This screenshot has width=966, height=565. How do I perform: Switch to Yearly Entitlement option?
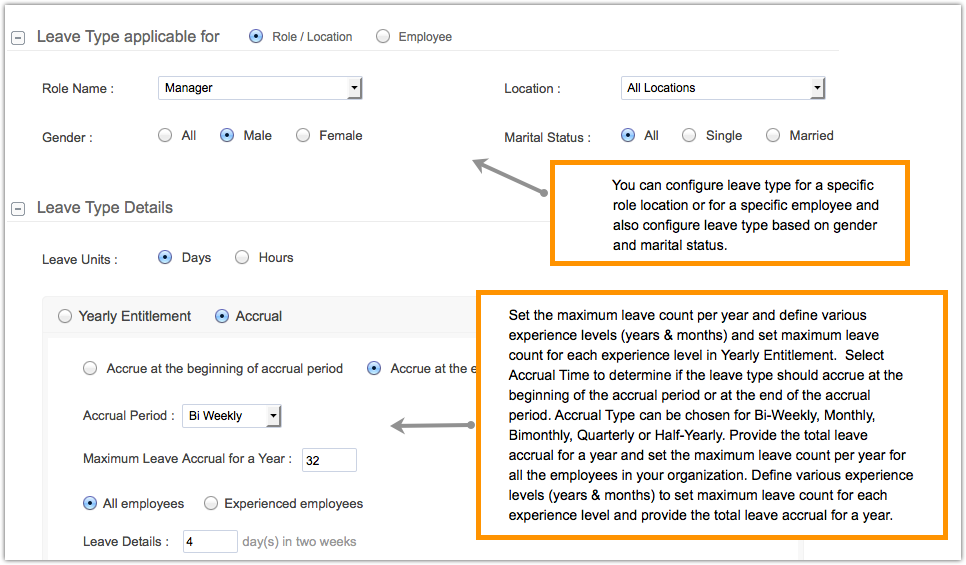tap(65, 316)
